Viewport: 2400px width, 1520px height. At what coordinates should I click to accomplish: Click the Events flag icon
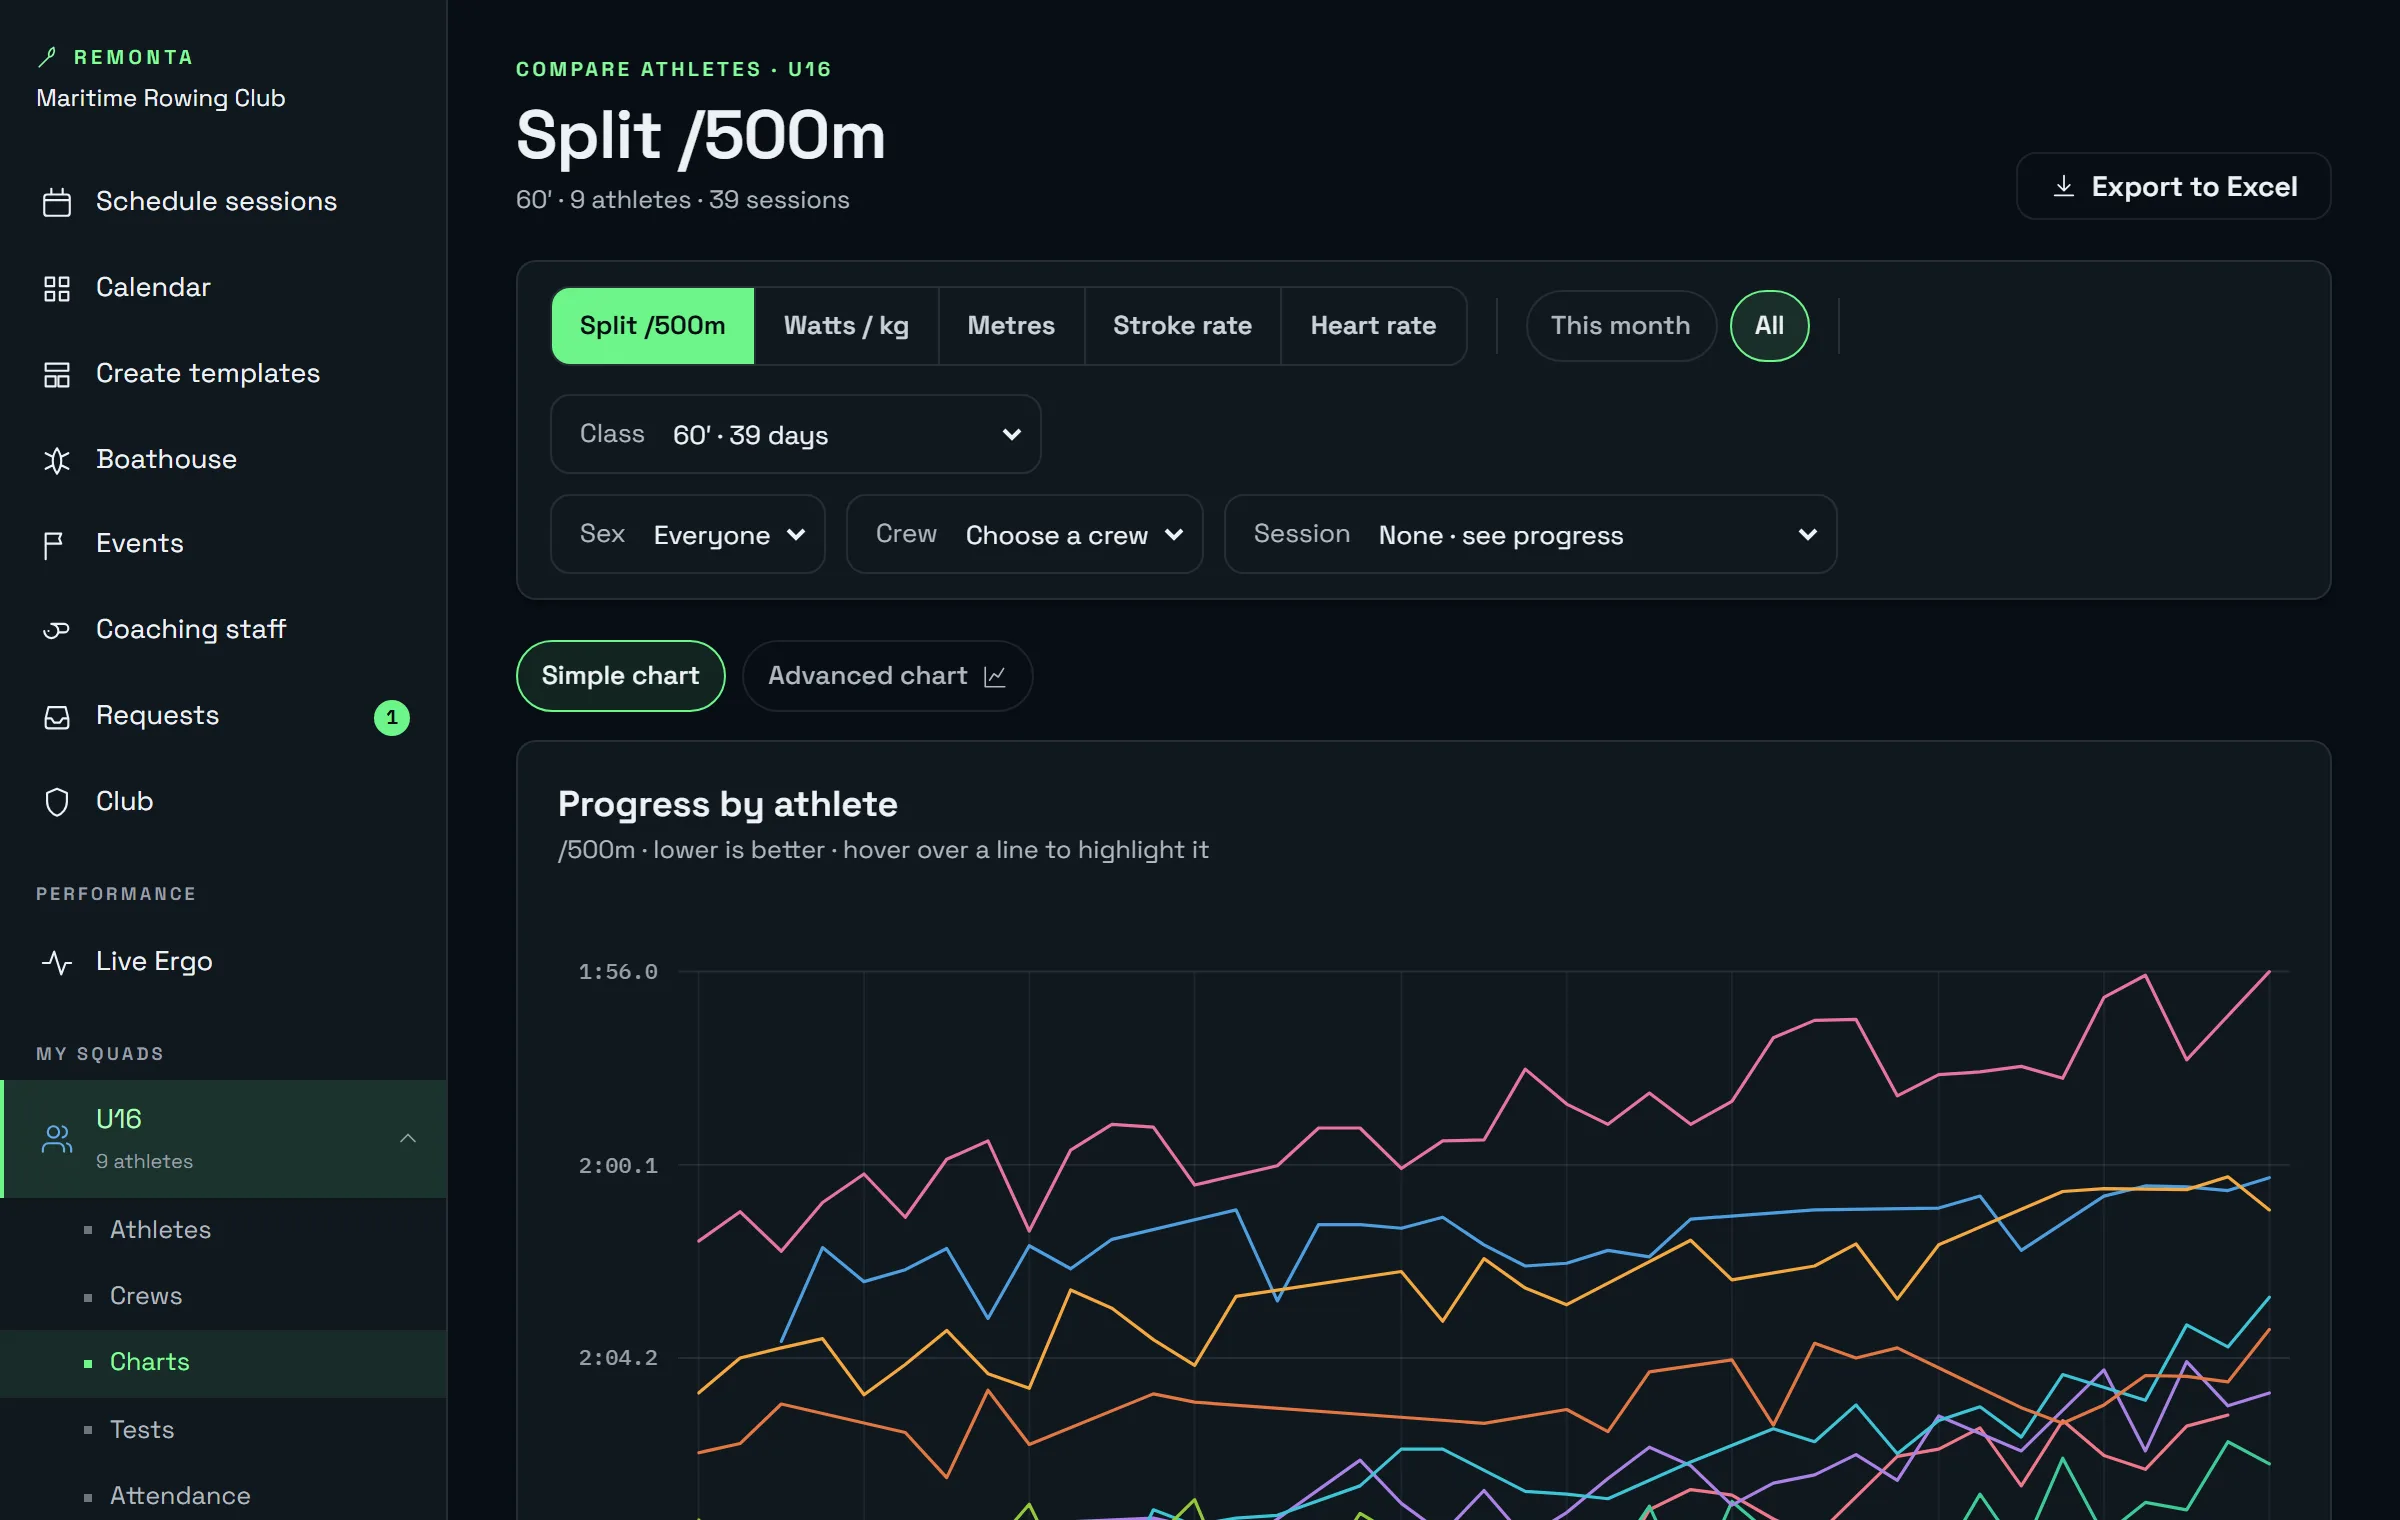(x=54, y=545)
